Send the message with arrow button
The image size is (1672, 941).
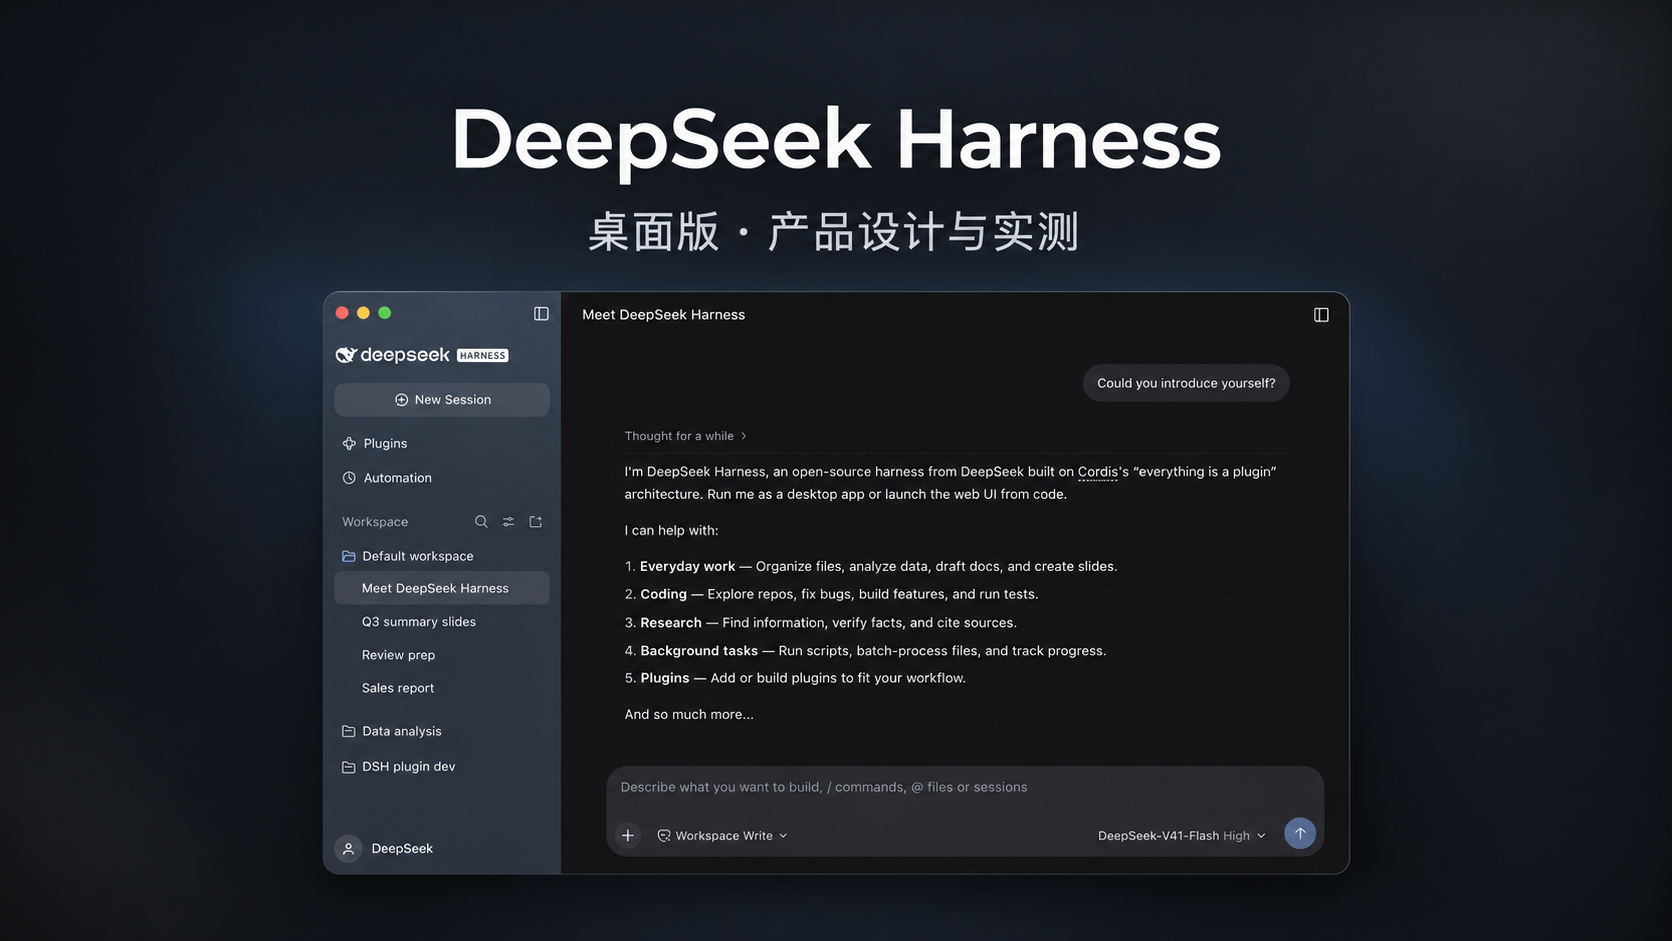1300,833
